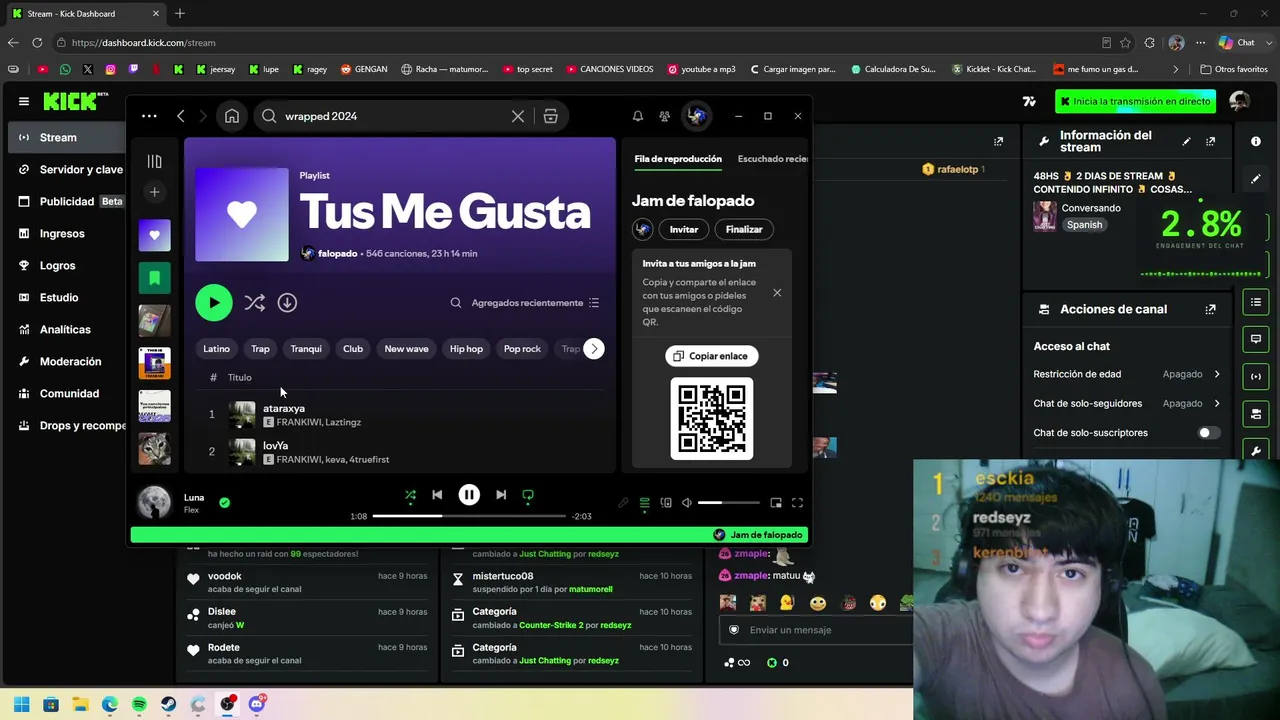Open Agregados recientemente sort dropdown
This screenshot has height=720, width=1280.
(x=535, y=303)
